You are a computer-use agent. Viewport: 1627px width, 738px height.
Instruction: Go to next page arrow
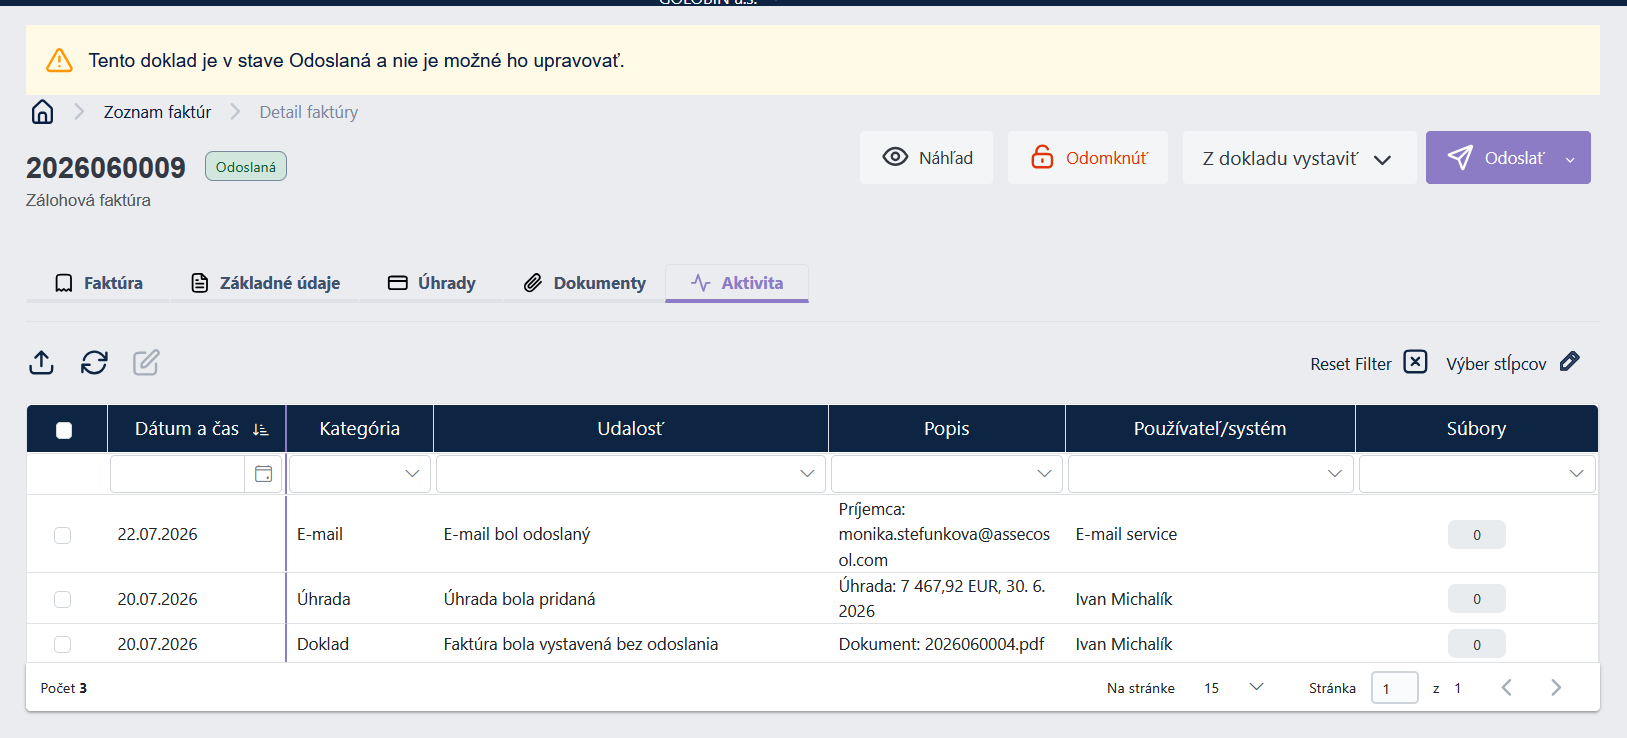tap(1556, 687)
